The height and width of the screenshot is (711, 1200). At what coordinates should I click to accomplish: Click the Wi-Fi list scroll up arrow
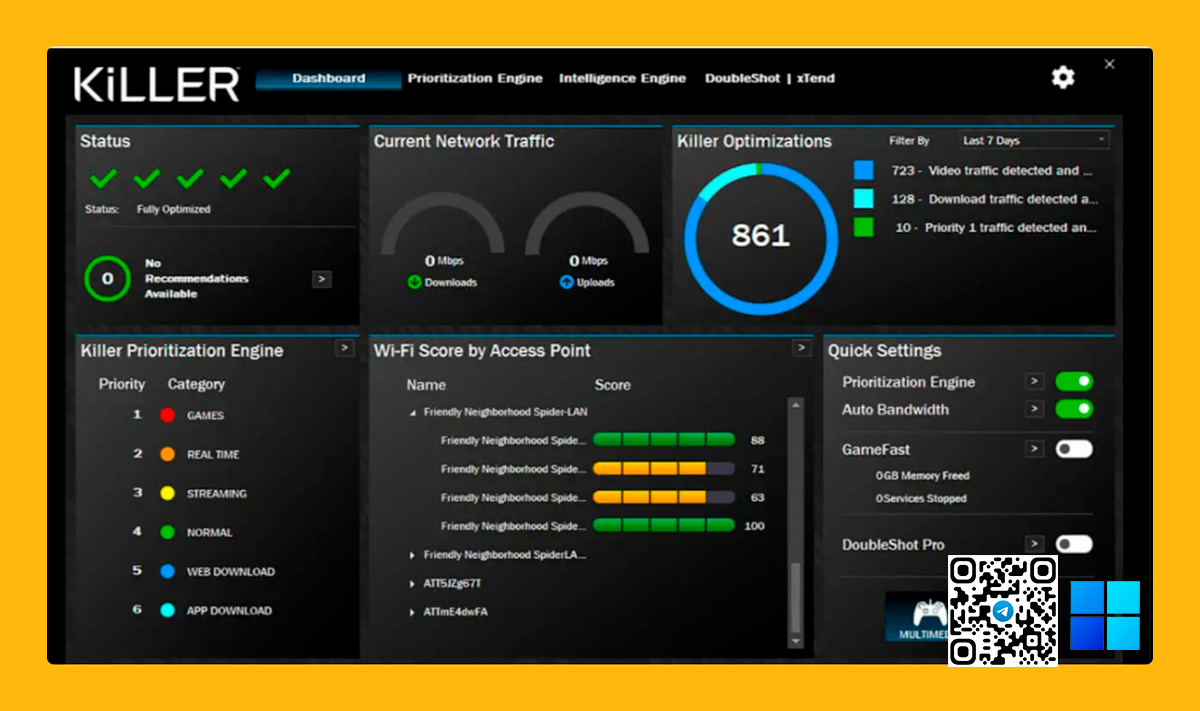tap(796, 405)
